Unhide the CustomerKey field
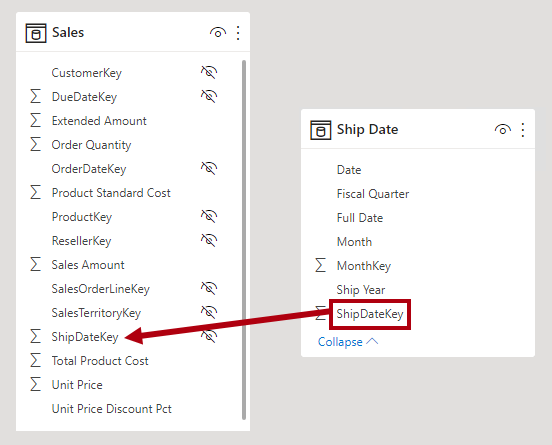This screenshot has height=445, width=552. pyautogui.click(x=209, y=72)
